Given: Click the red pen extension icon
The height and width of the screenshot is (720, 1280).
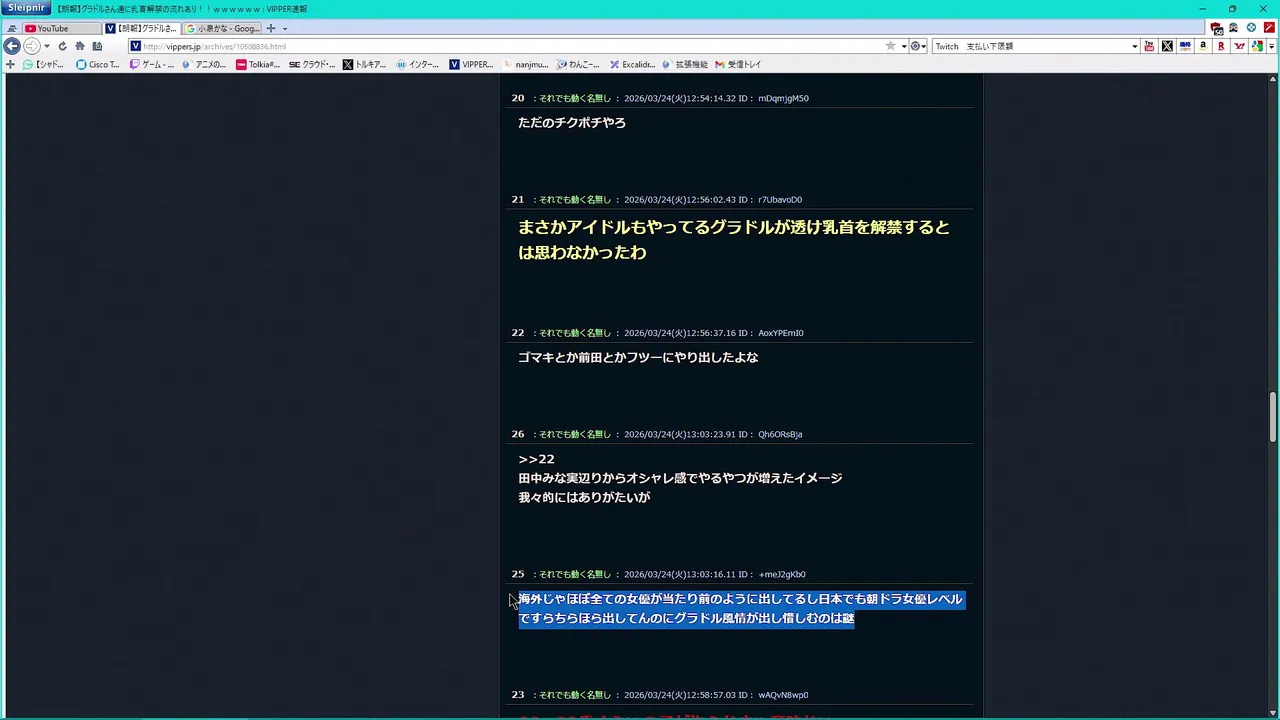Looking at the screenshot, I should (1269, 28).
